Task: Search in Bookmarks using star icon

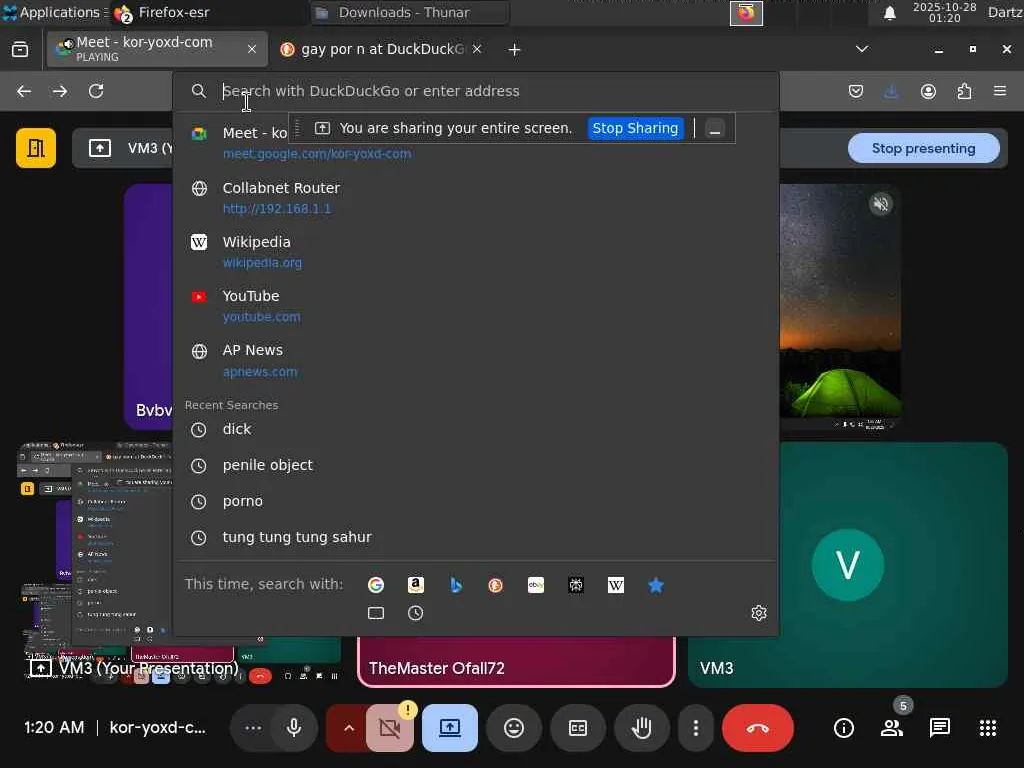Action: 656,585
